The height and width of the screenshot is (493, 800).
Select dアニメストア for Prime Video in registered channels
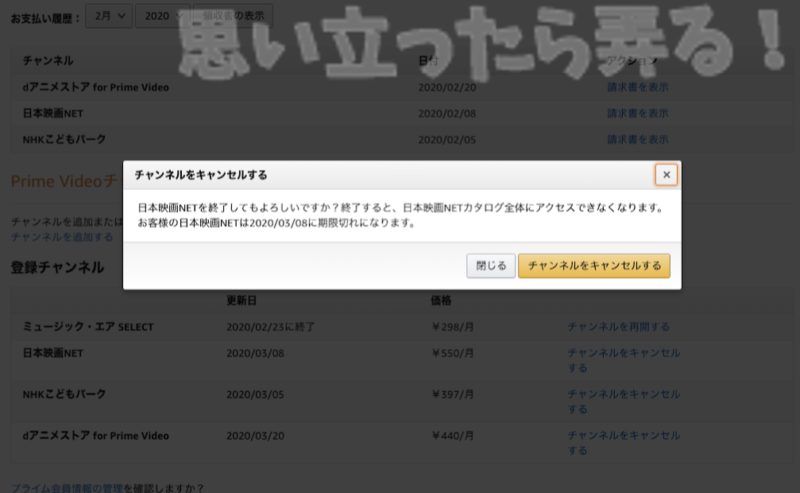pos(95,436)
